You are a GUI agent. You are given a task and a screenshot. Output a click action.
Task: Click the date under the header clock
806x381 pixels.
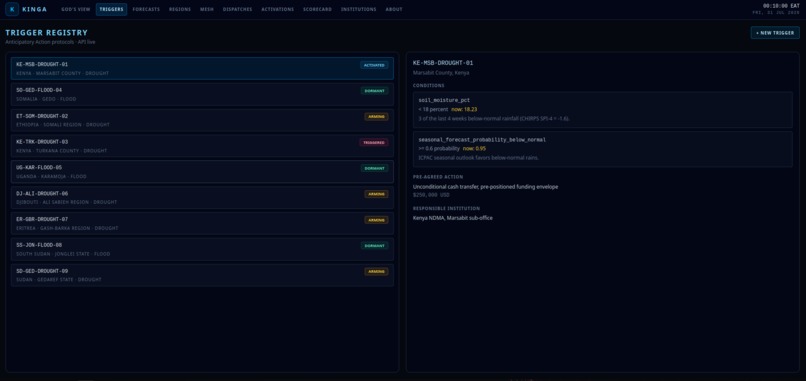(777, 12)
